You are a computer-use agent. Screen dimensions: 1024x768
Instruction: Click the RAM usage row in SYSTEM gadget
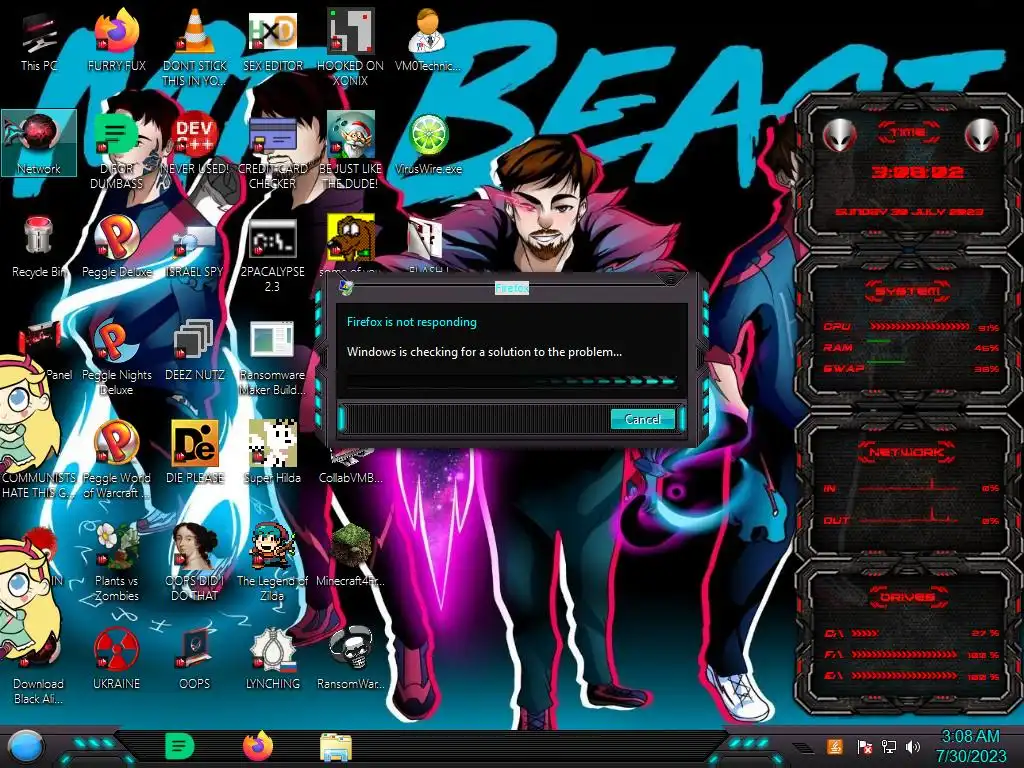911,347
